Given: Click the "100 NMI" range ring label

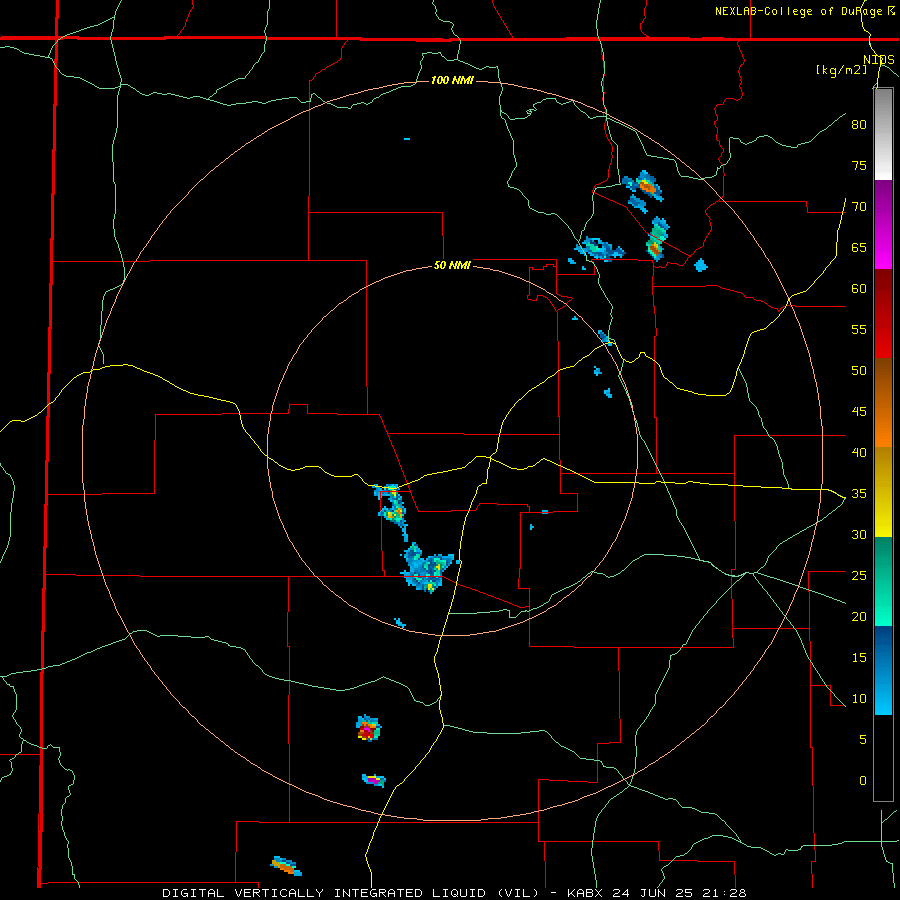Looking at the screenshot, I should (452, 80).
